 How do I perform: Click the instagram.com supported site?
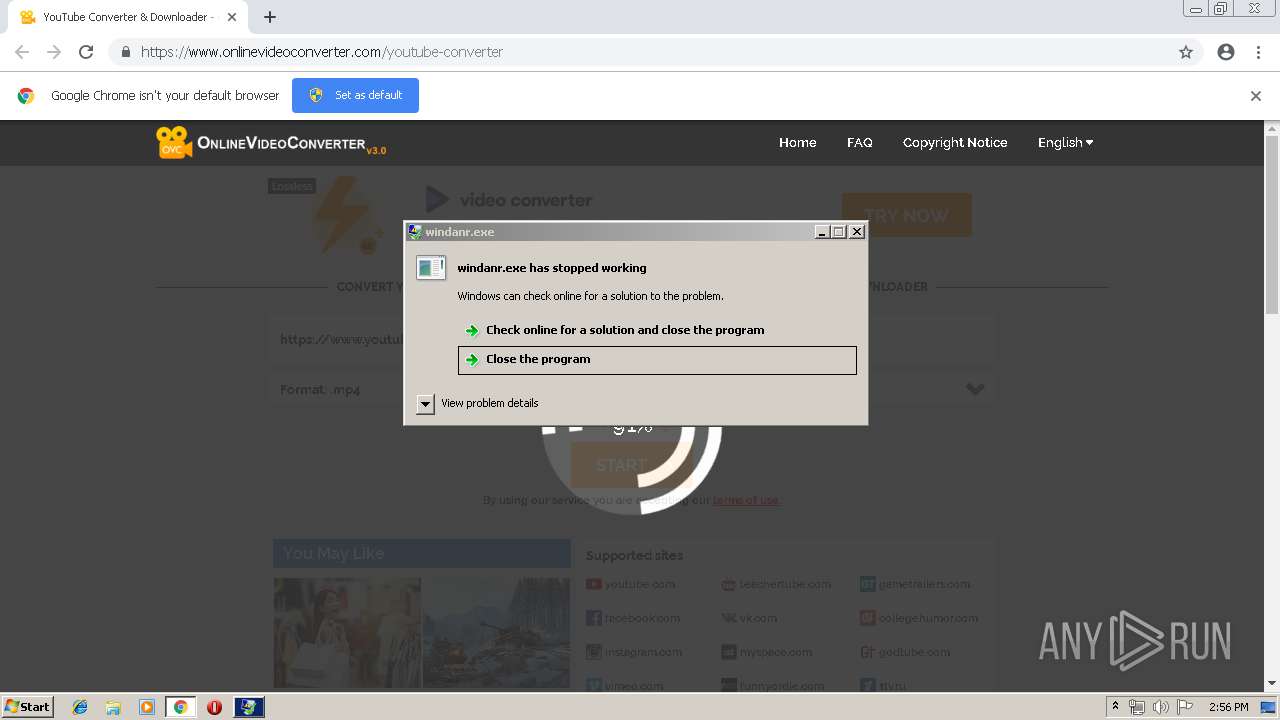[634, 652]
